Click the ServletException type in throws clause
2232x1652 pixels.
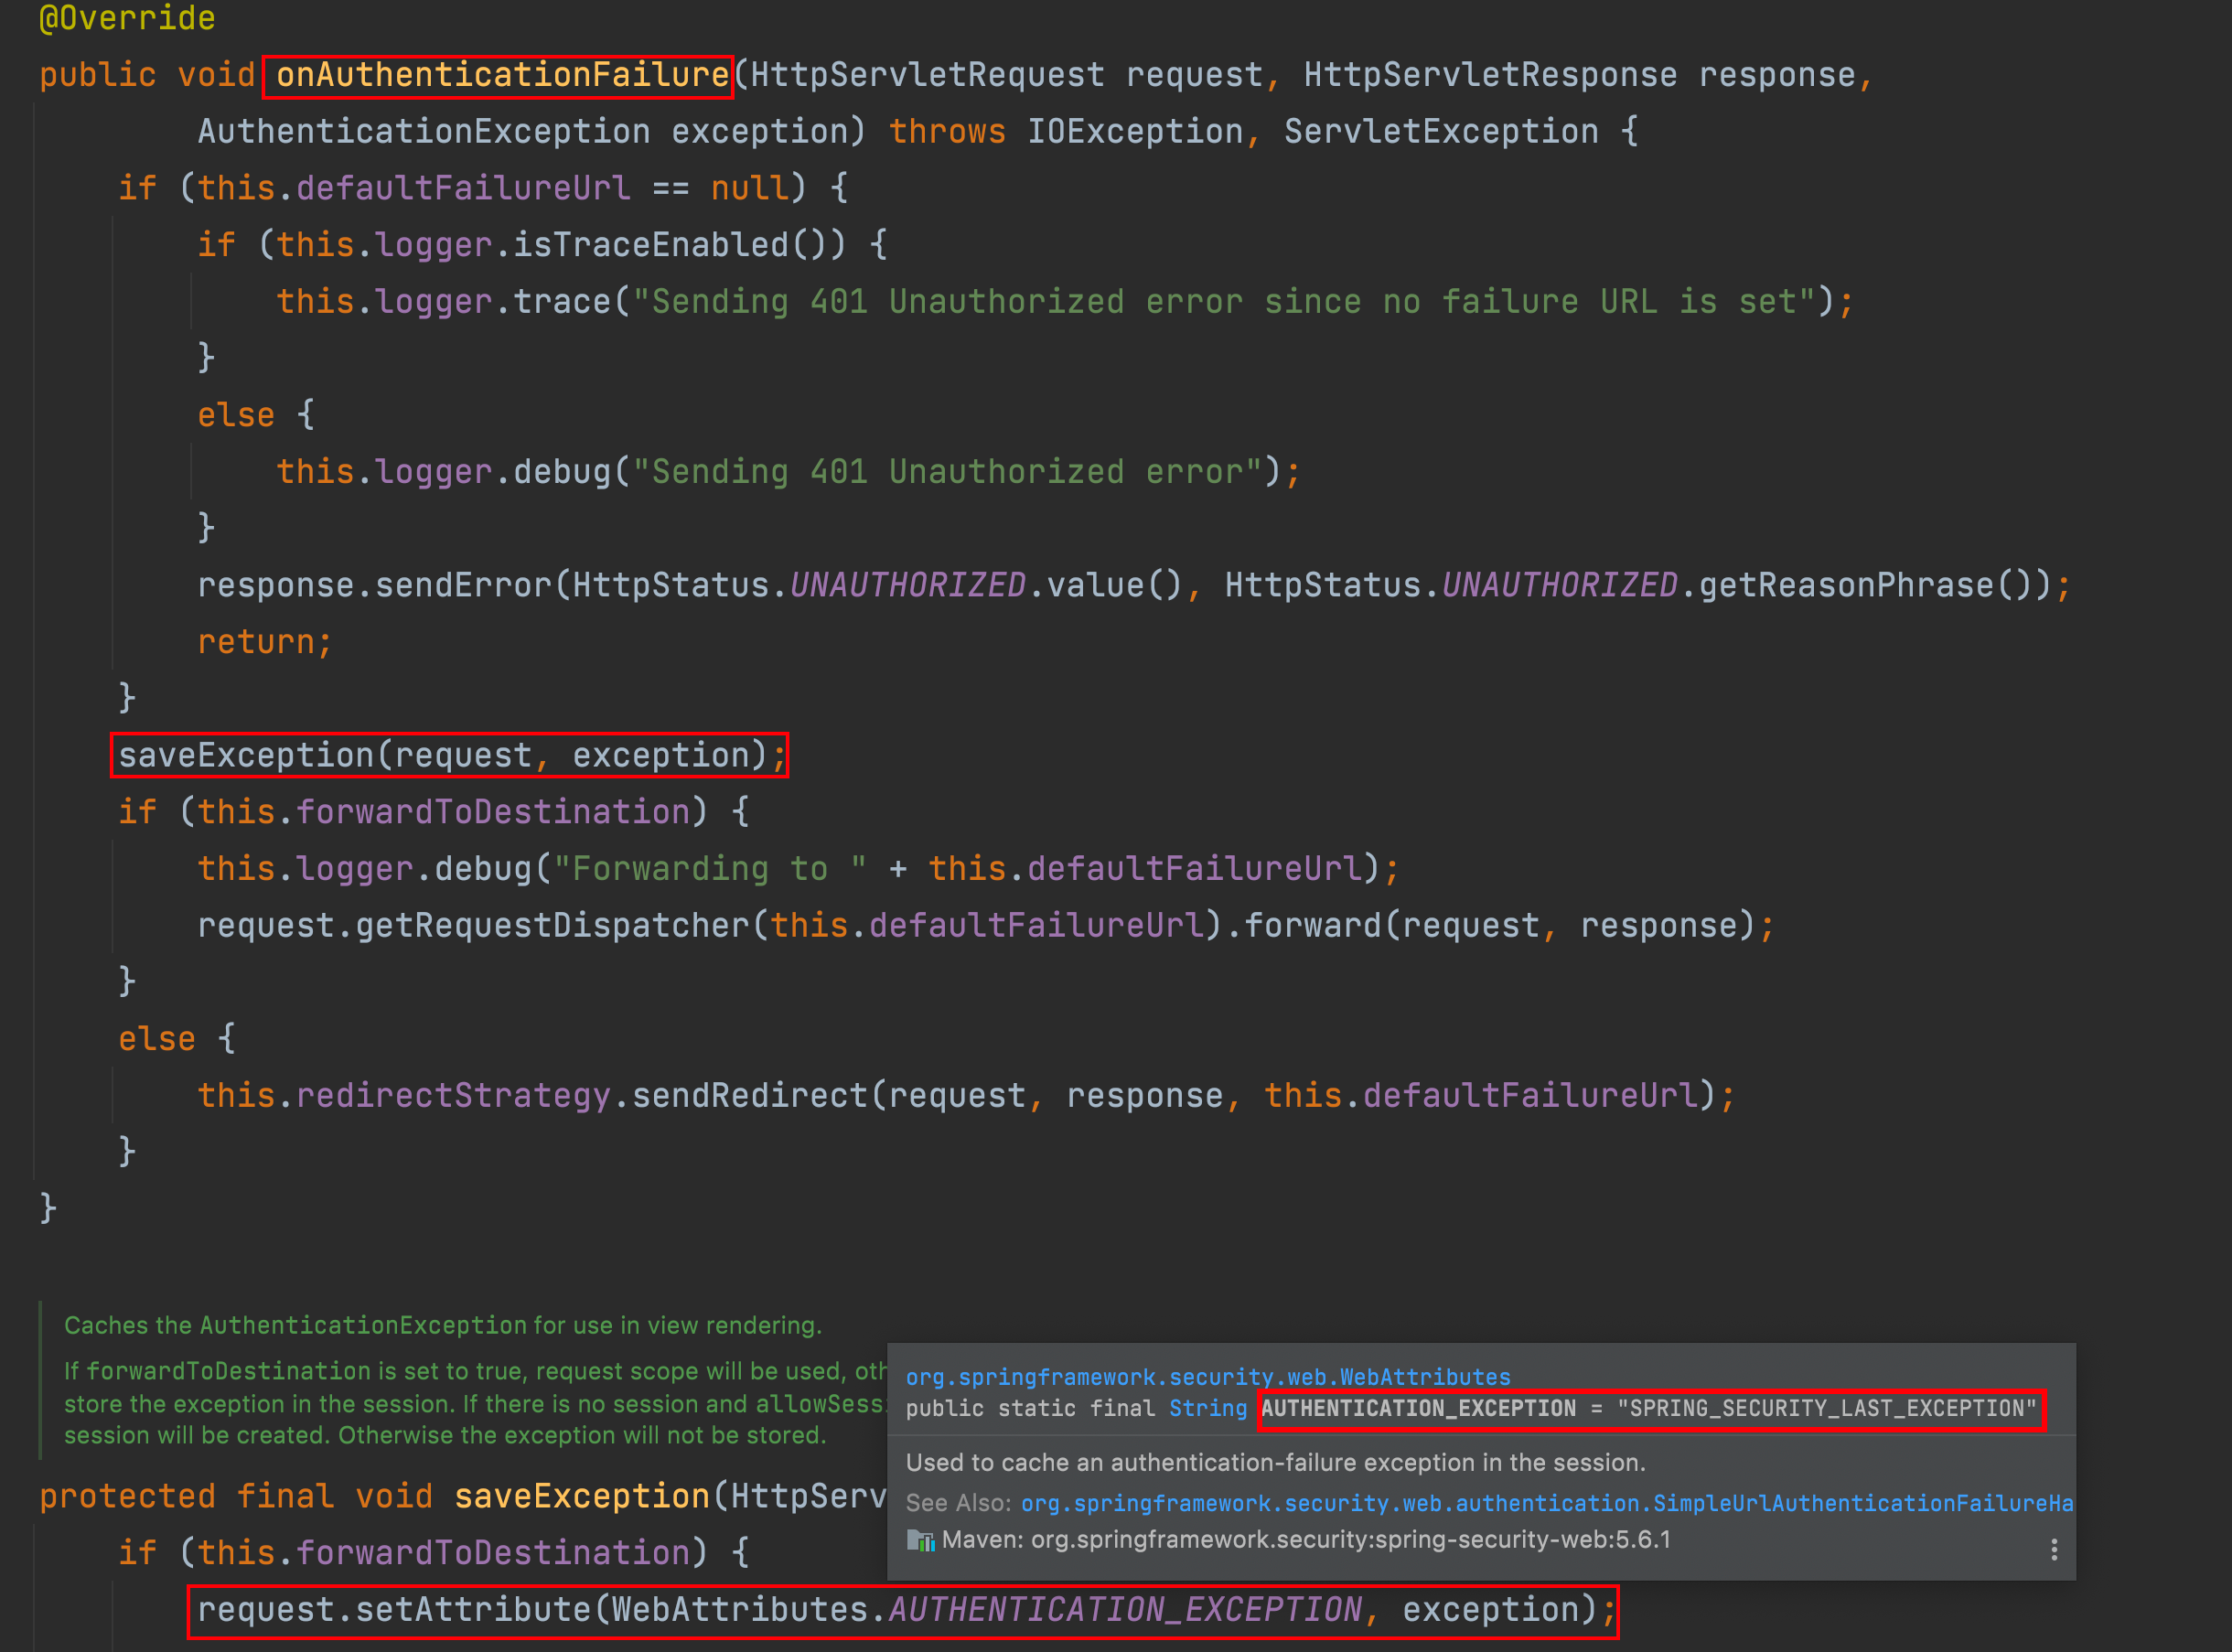point(1440,132)
